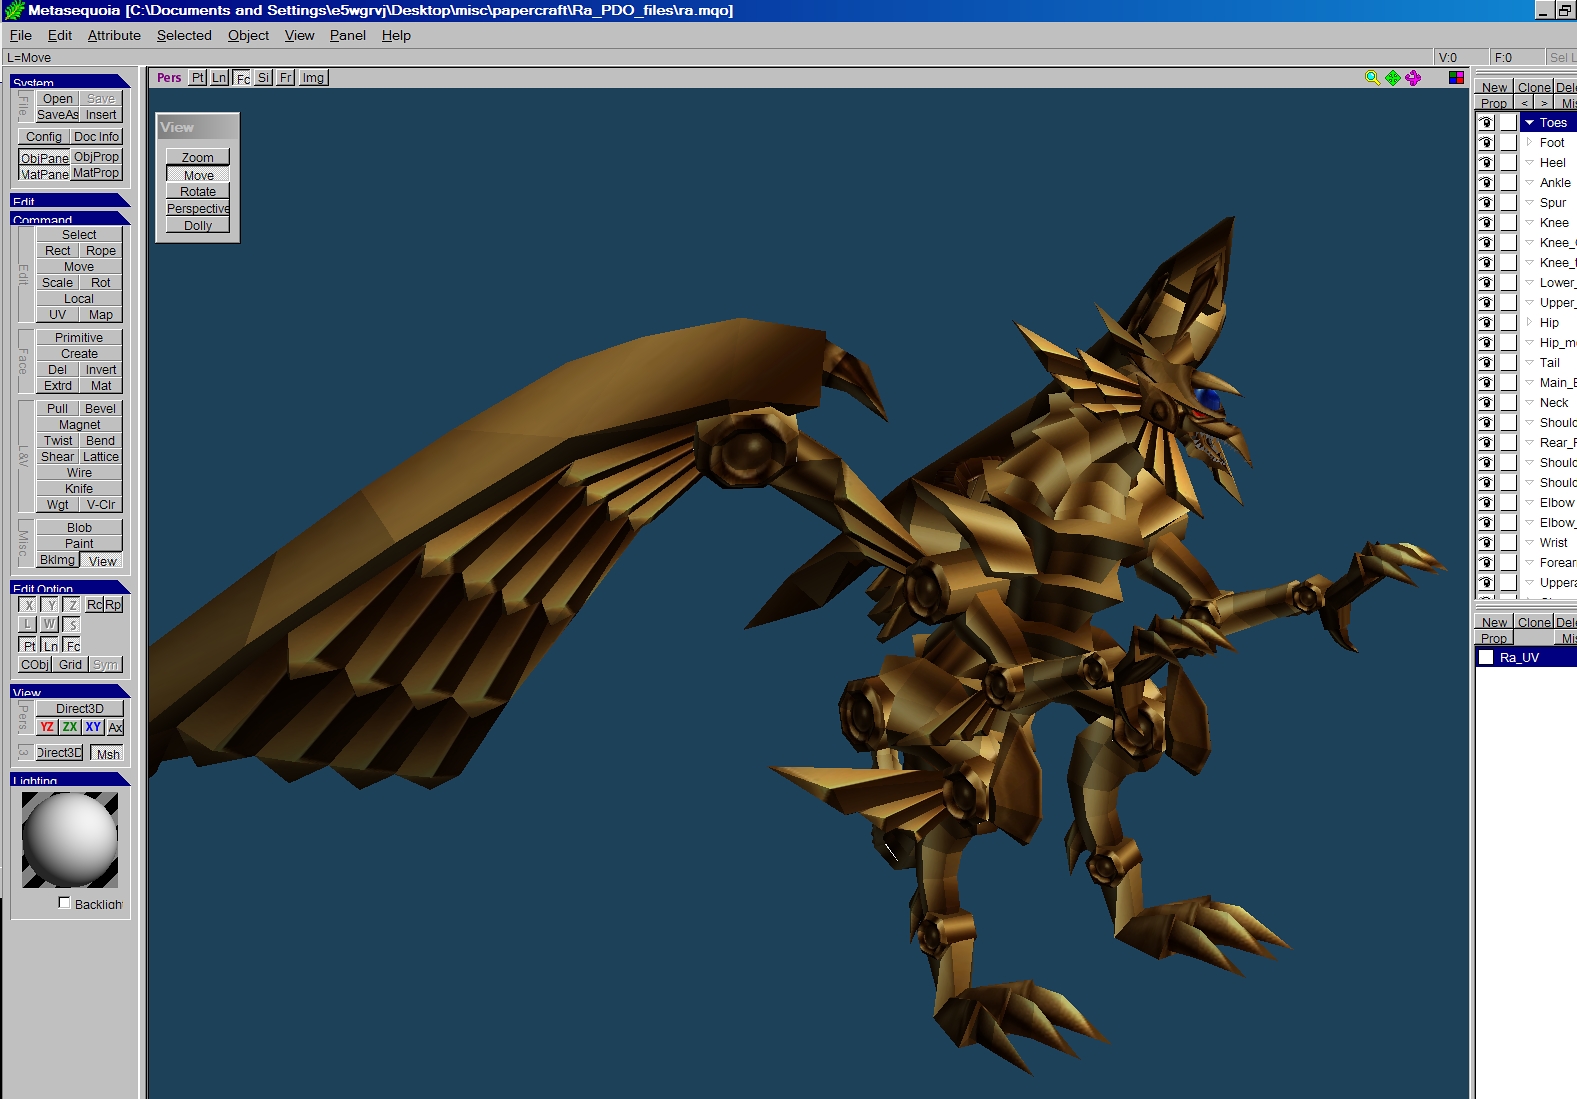Toggle lock box for the Spur object
The width and height of the screenshot is (1577, 1099).
(1508, 202)
